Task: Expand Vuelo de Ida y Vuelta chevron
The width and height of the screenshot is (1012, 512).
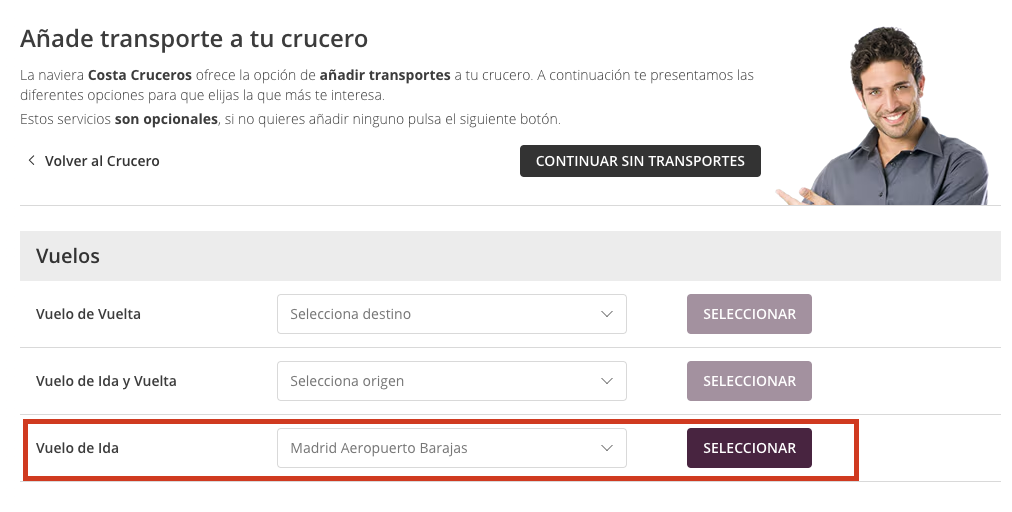Action: point(607,381)
